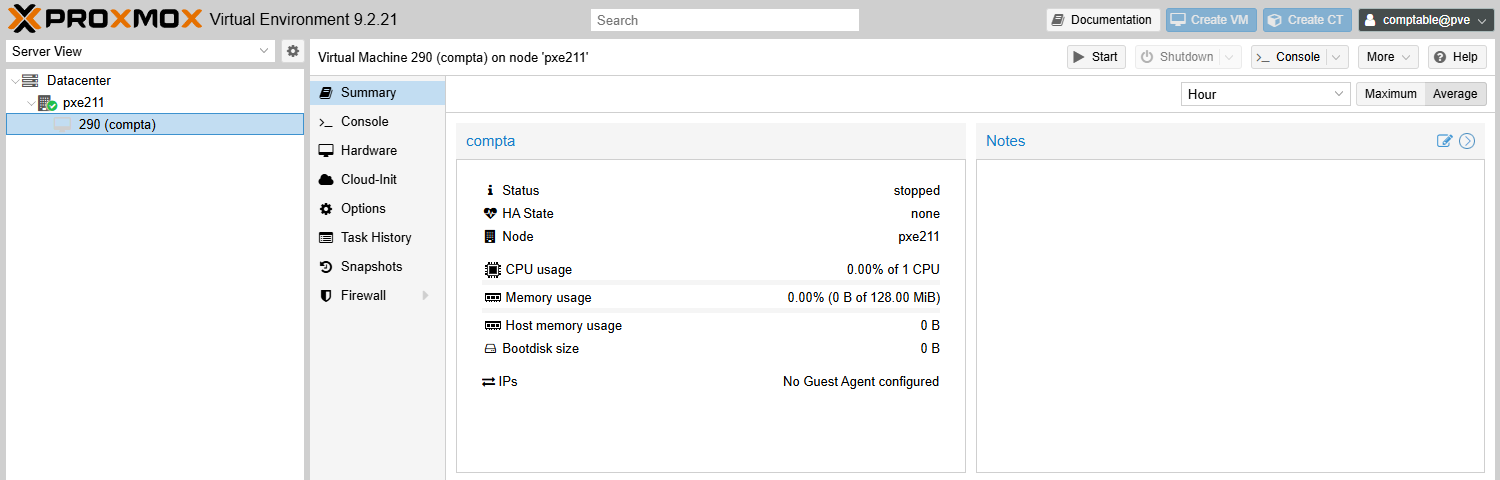The image size is (1500, 480).
Task: Select Datacenter in the tree
Action: [x=79, y=80]
